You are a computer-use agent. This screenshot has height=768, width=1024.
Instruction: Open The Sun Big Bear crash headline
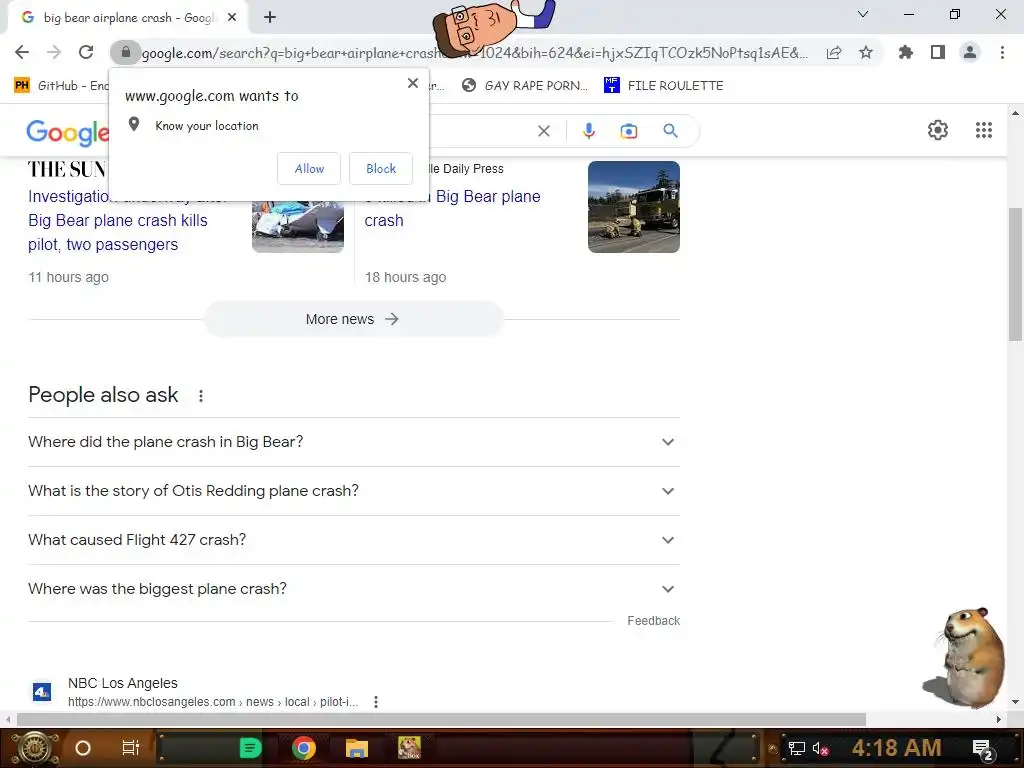point(118,220)
